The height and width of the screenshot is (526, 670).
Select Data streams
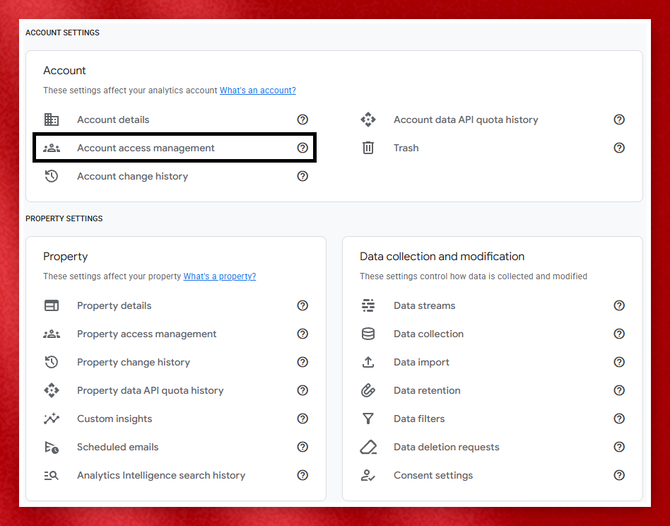point(424,306)
